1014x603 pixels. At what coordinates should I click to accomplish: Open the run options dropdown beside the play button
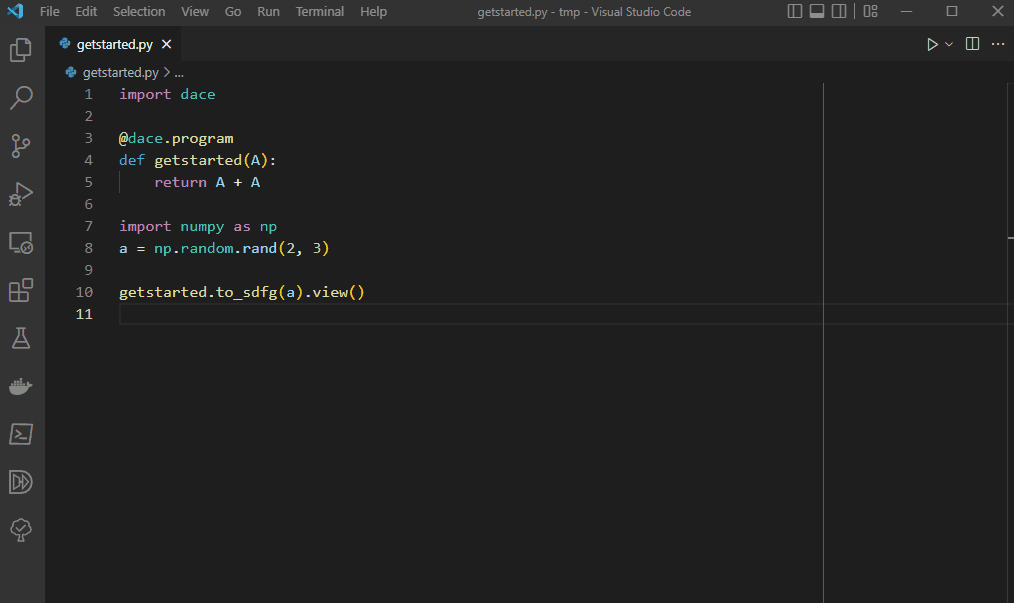pos(947,44)
